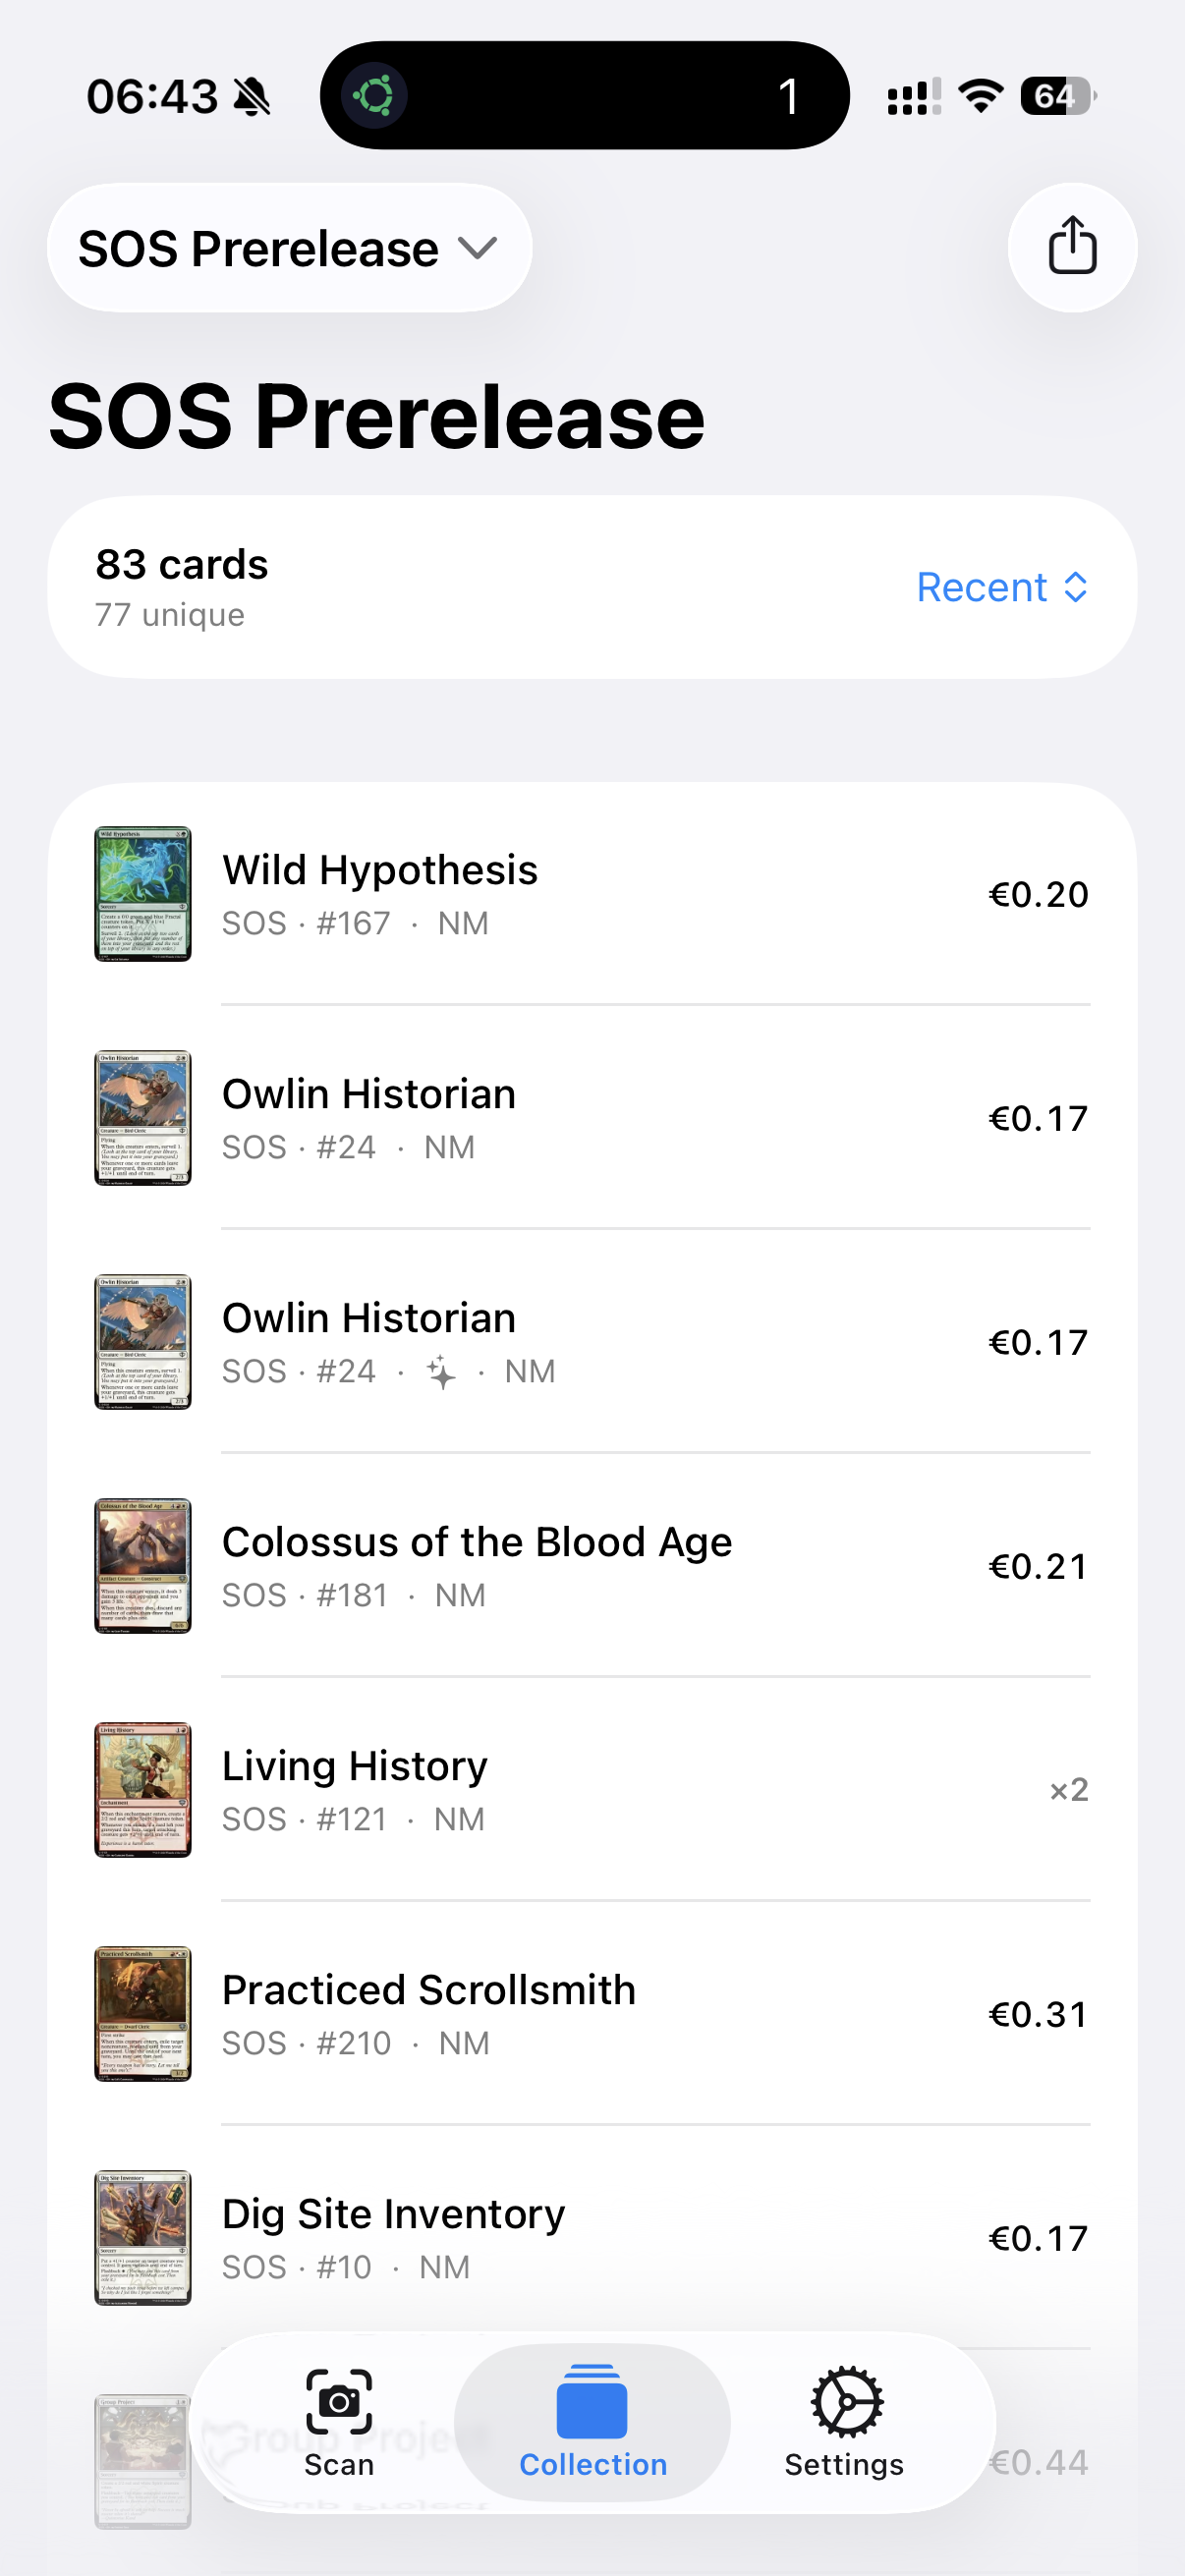The height and width of the screenshot is (2576, 1185).
Task: Tap the €0.20 price of Wild Hypothesis
Action: click(1038, 894)
